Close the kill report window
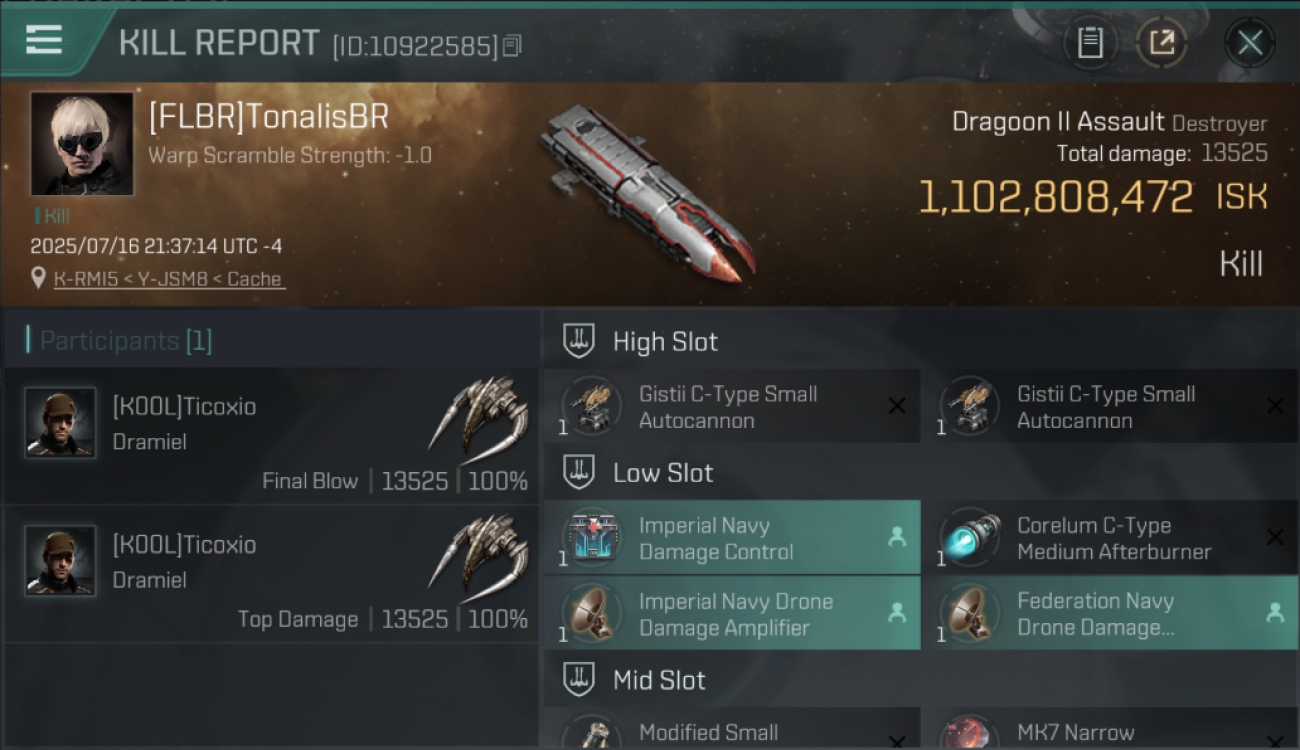Image resolution: width=1300 pixels, height=750 pixels. 1250,43
